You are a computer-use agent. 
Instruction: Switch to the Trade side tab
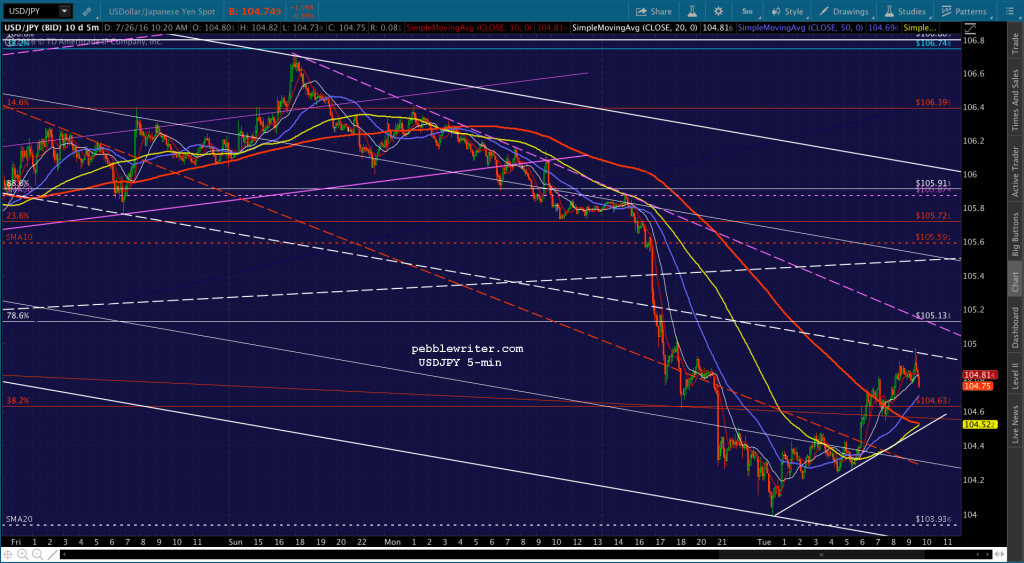(x=1015, y=43)
